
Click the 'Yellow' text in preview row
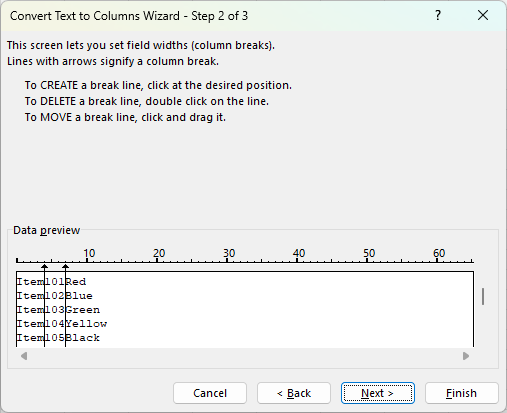[86, 324]
